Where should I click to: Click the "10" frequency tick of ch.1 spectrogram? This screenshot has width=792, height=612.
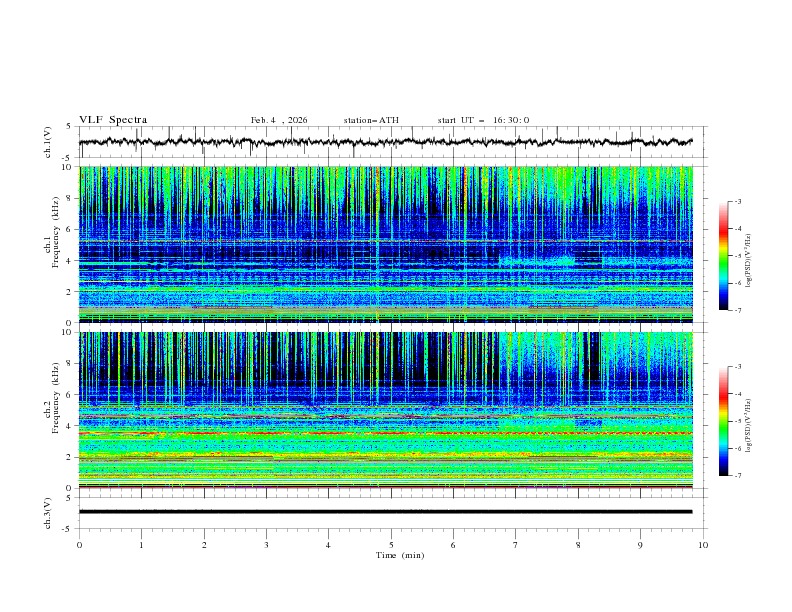pos(68,167)
